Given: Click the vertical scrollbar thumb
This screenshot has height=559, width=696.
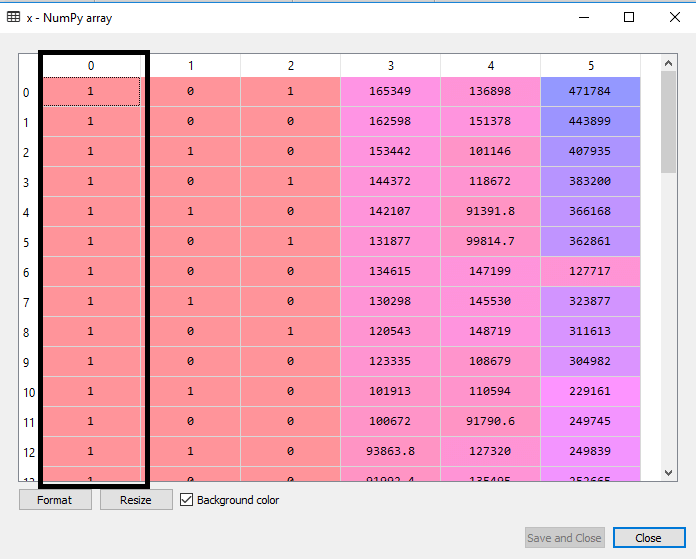Looking at the screenshot, I should (x=669, y=120).
